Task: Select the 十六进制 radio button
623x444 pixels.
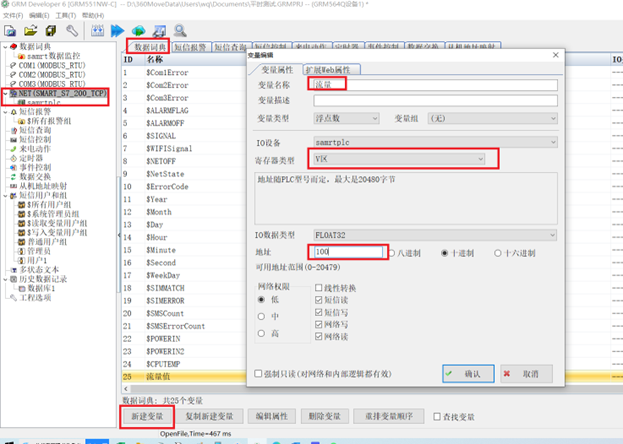Action: [x=497, y=253]
